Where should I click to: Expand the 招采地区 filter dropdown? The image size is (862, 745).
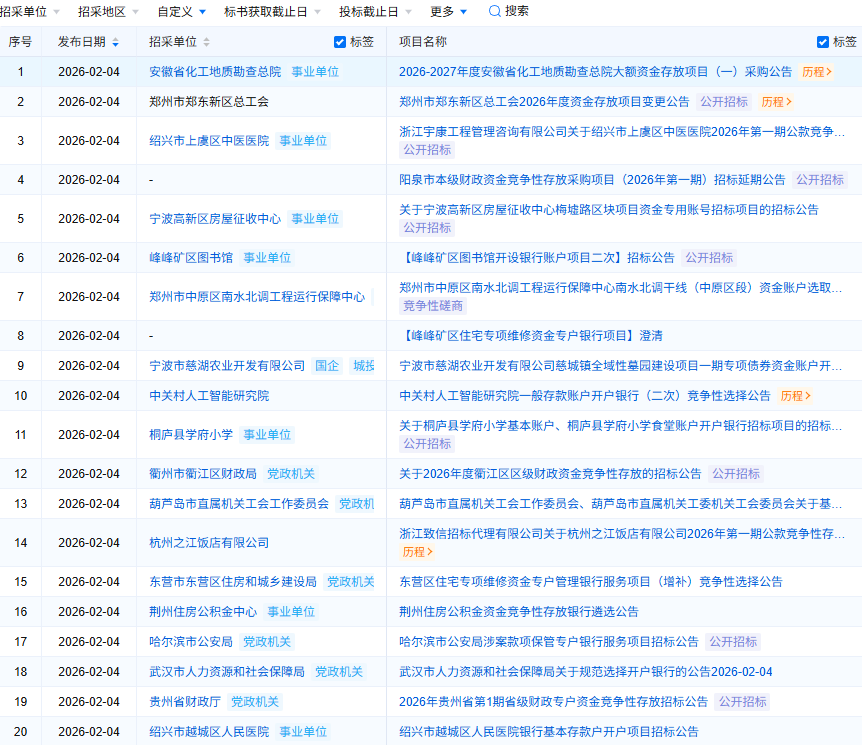click(x=108, y=11)
